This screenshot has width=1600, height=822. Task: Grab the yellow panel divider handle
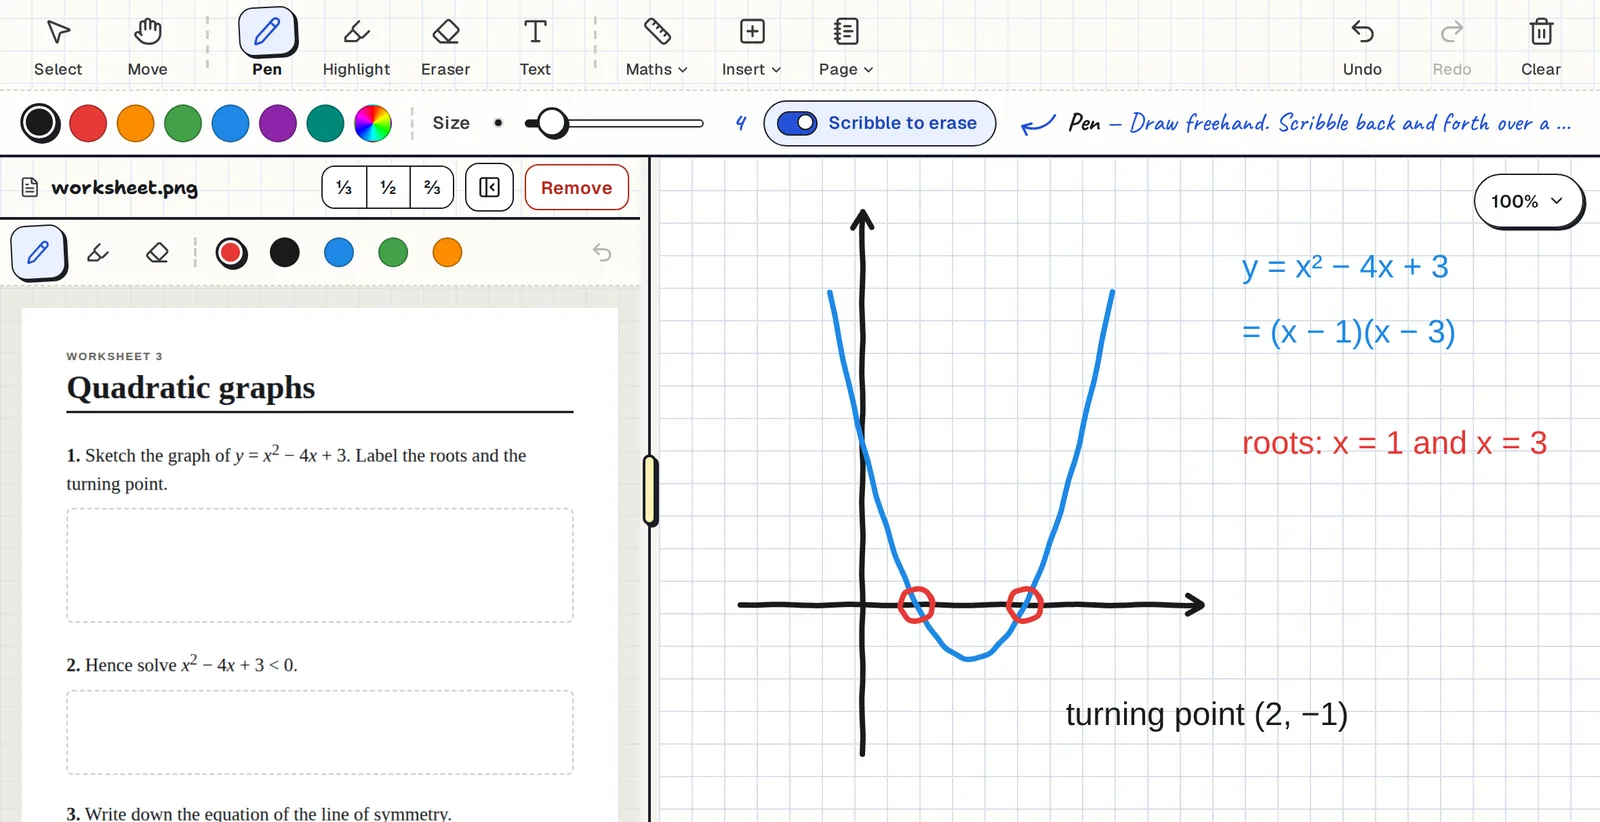click(650, 490)
